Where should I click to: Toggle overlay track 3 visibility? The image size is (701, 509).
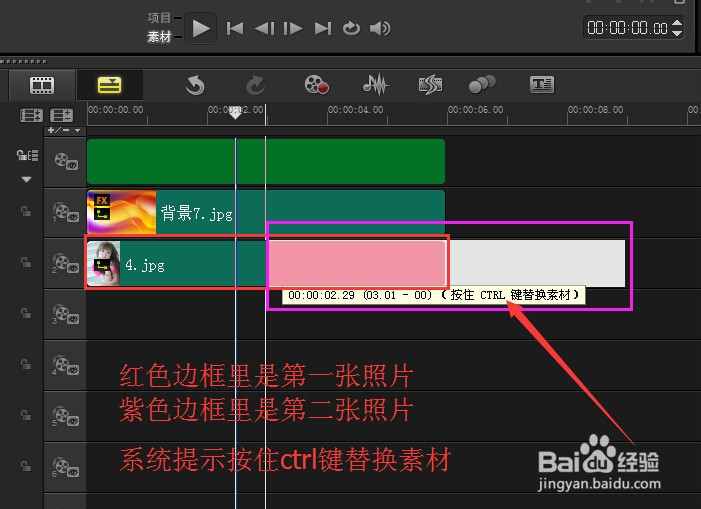(66, 314)
